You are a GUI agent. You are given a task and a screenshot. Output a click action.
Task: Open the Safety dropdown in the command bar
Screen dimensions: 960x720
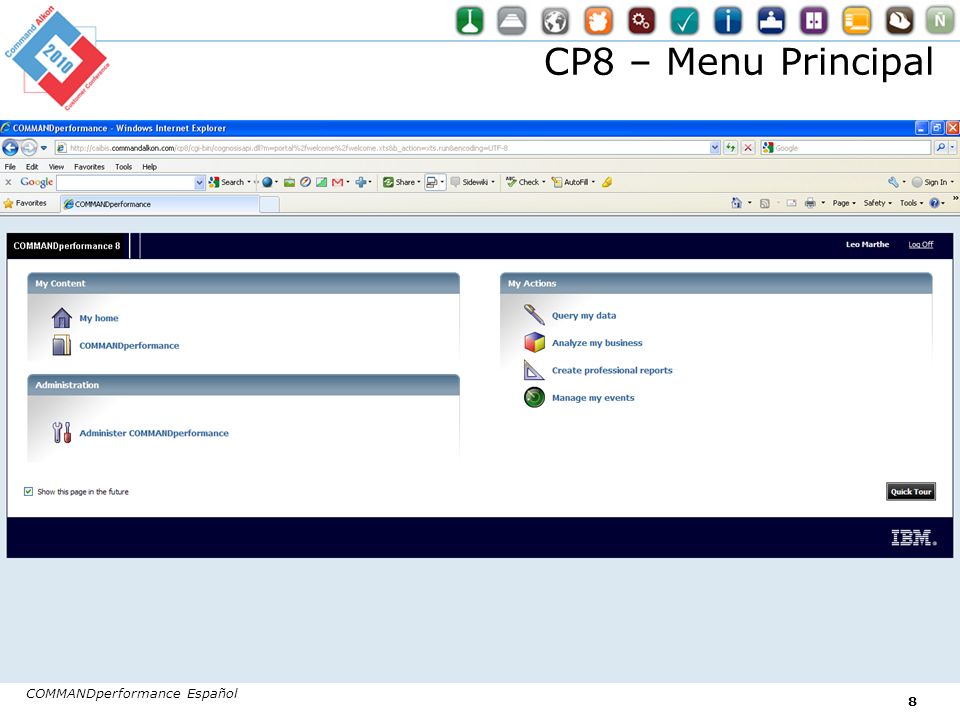click(x=877, y=203)
